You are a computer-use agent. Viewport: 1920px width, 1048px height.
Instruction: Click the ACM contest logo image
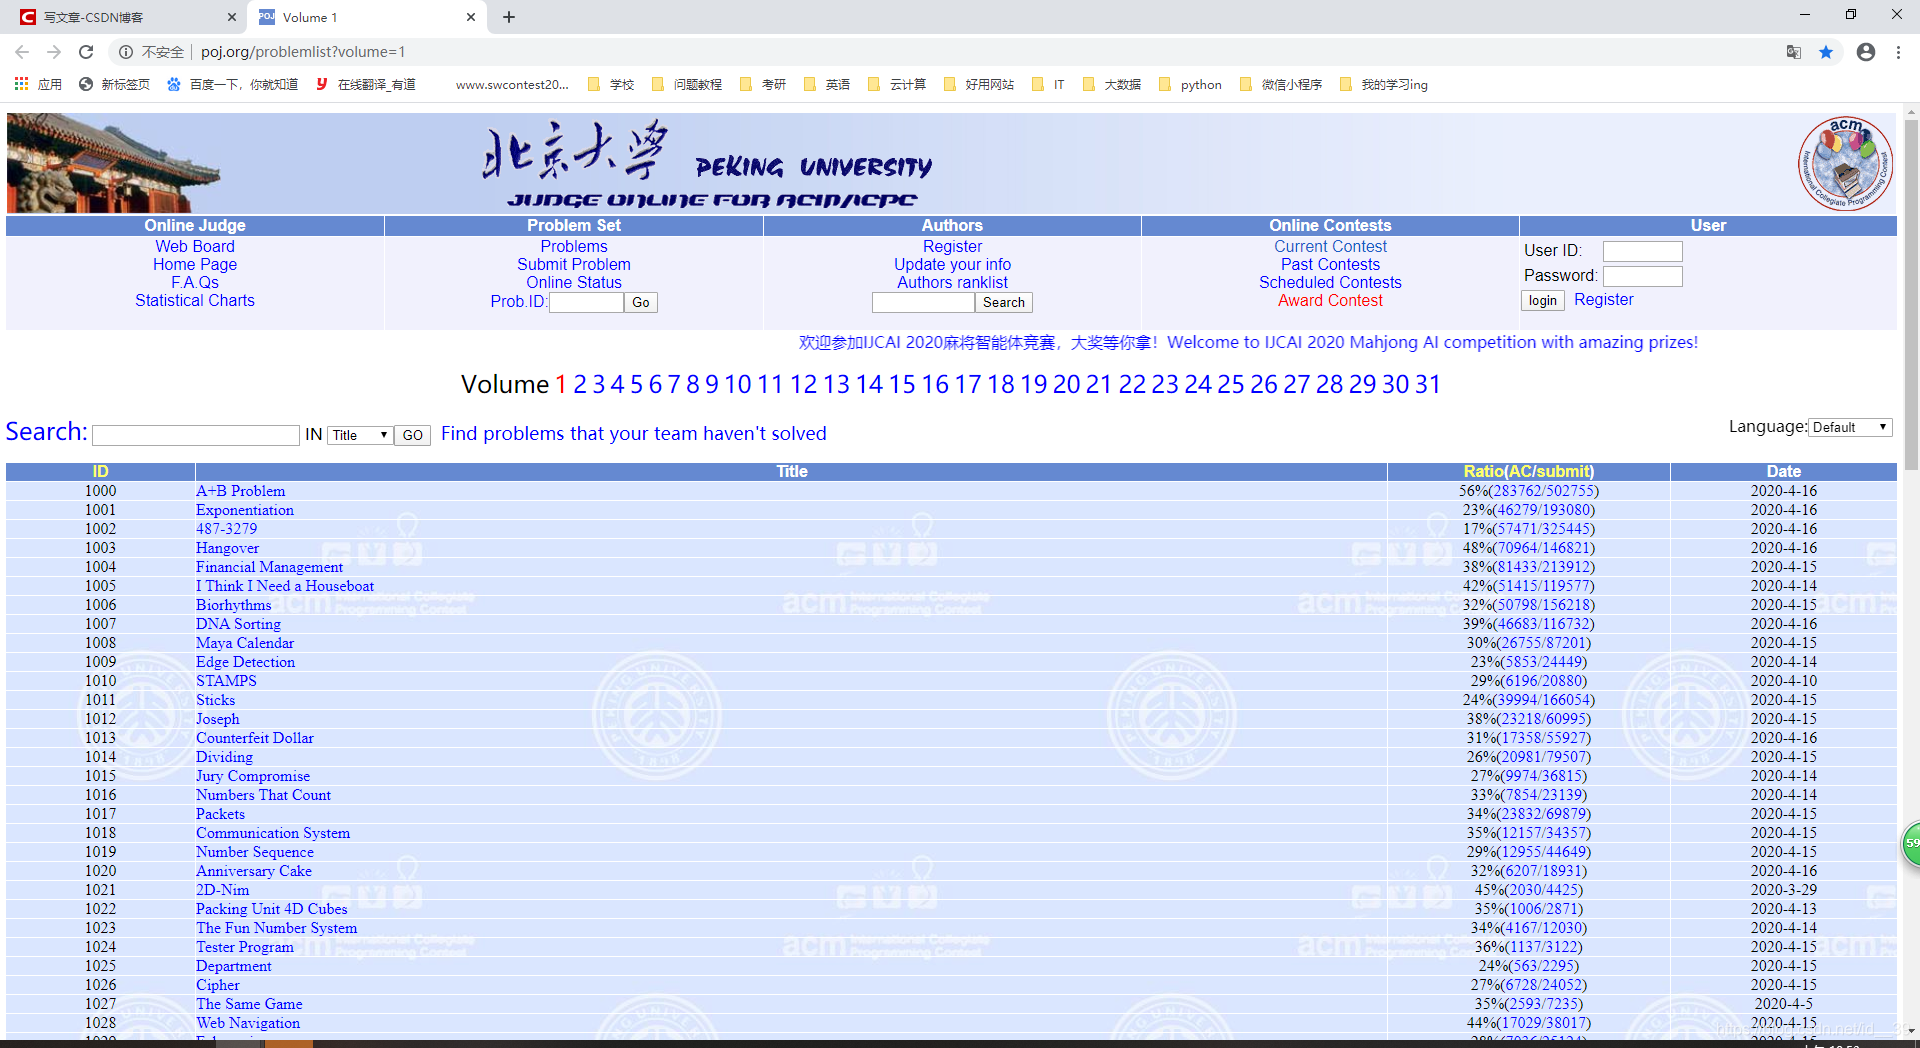[x=1845, y=162]
